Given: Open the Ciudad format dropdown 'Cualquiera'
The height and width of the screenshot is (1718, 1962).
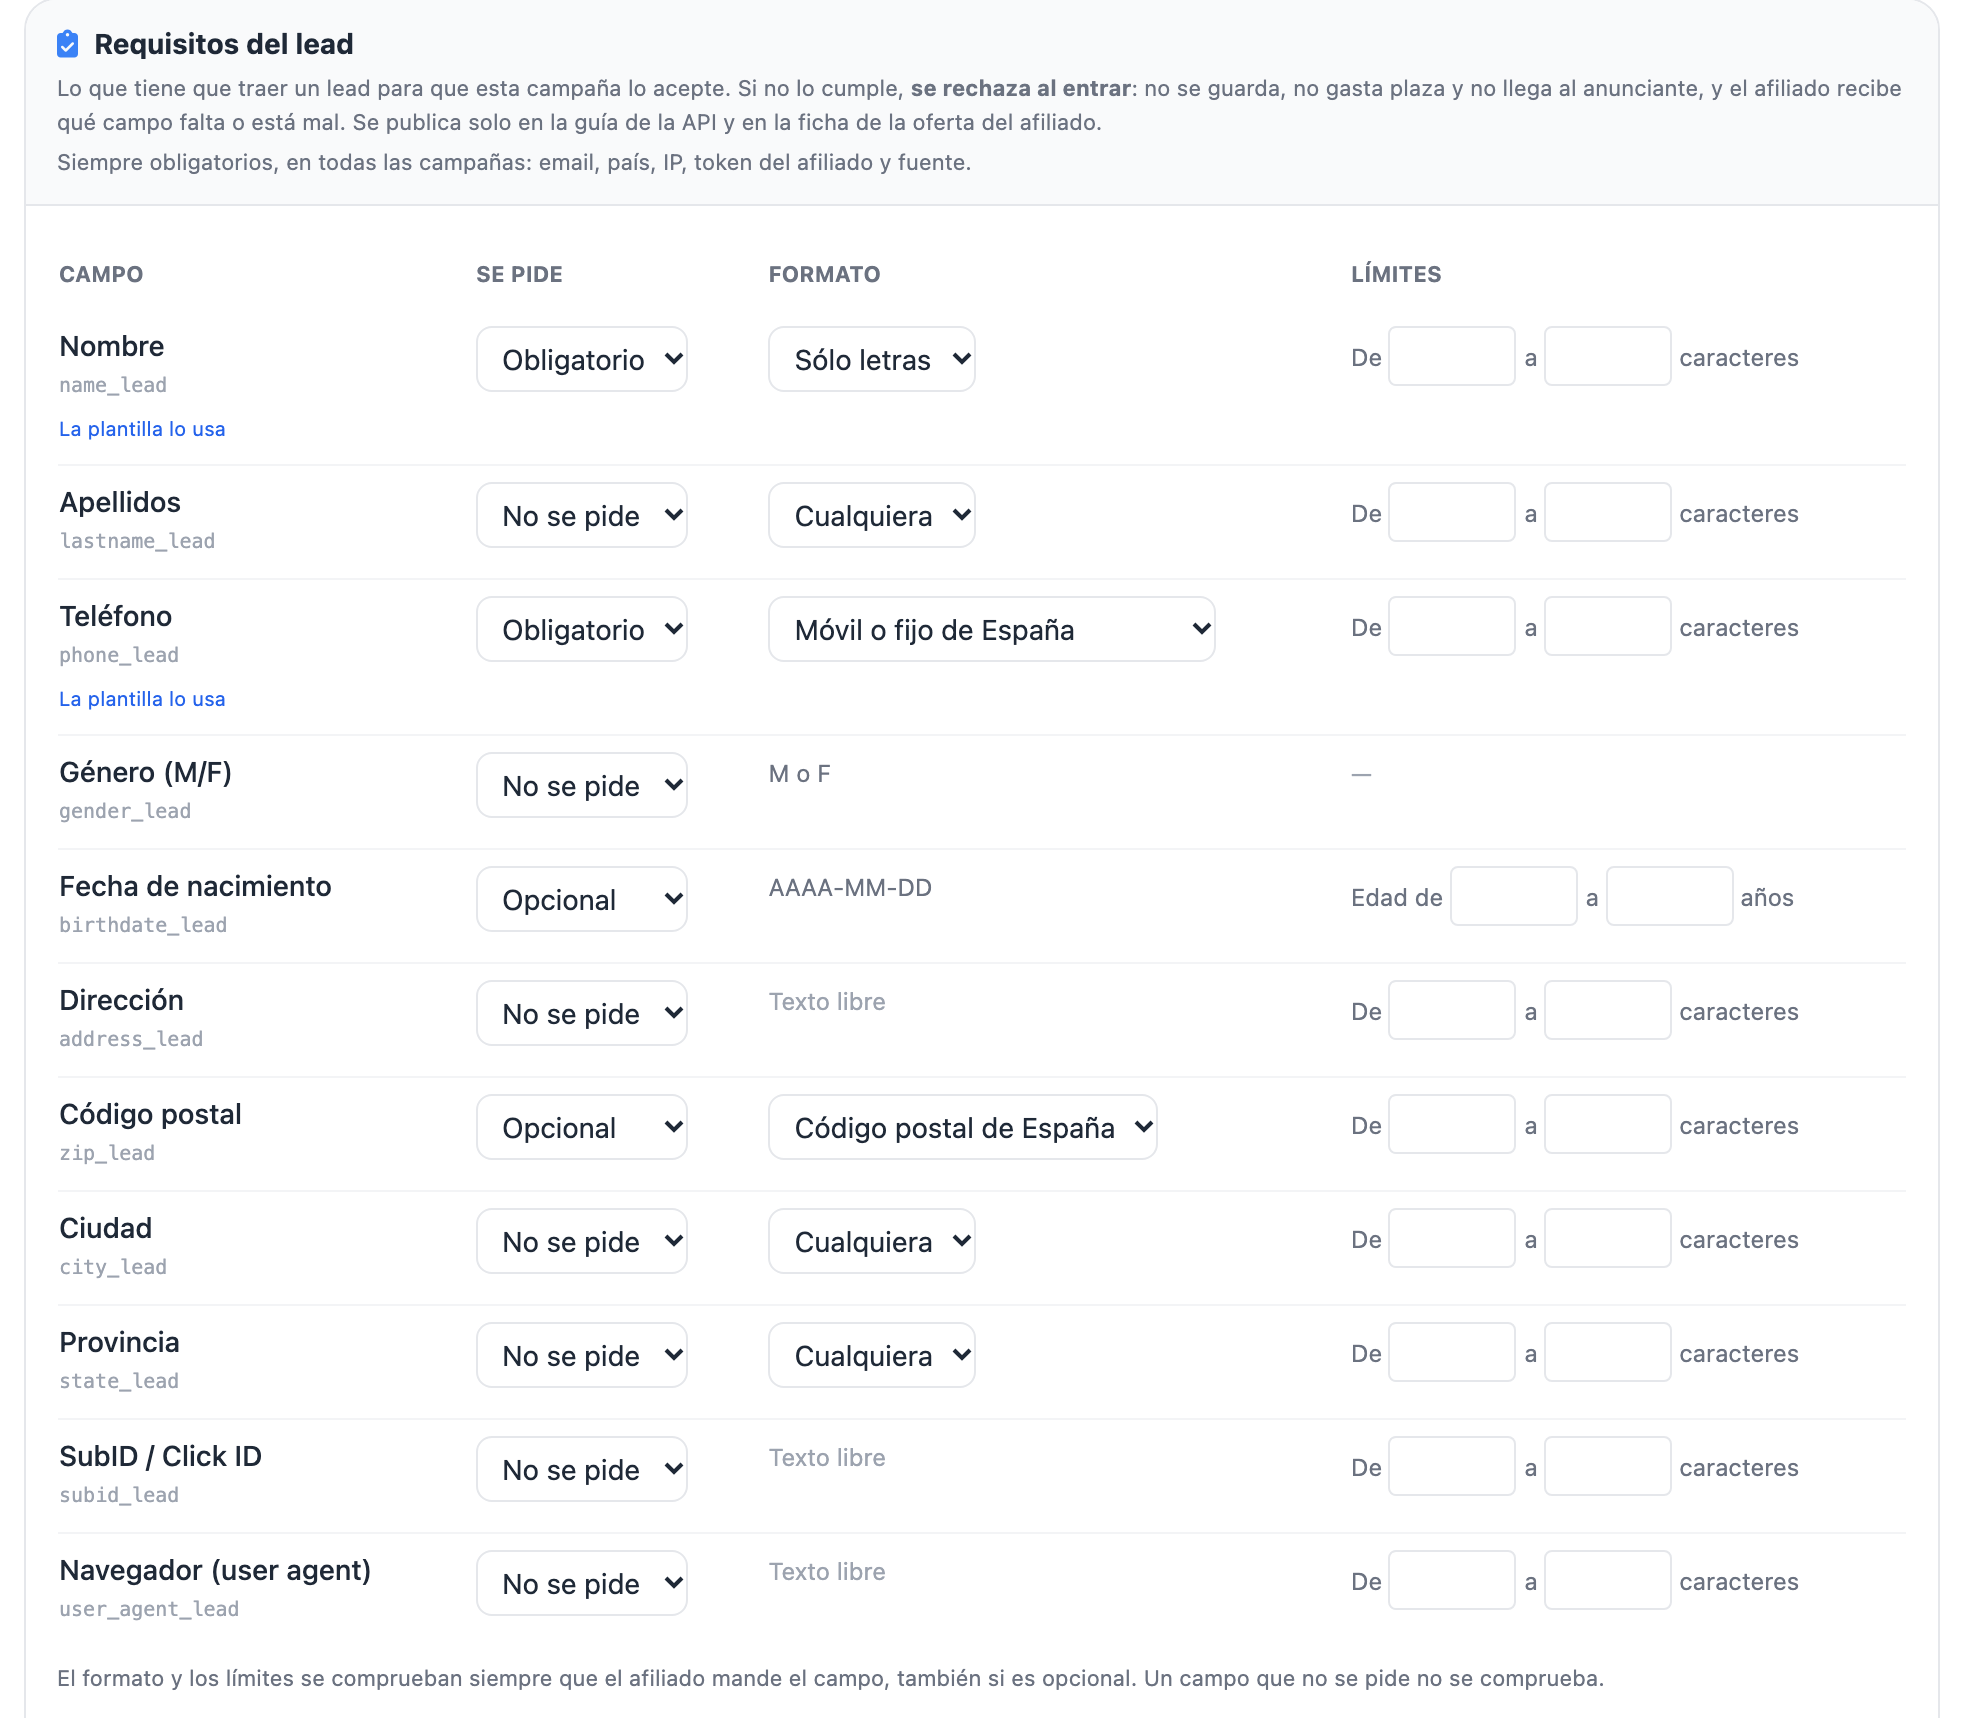Looking at the screenshot, I should coord(872,1241).
